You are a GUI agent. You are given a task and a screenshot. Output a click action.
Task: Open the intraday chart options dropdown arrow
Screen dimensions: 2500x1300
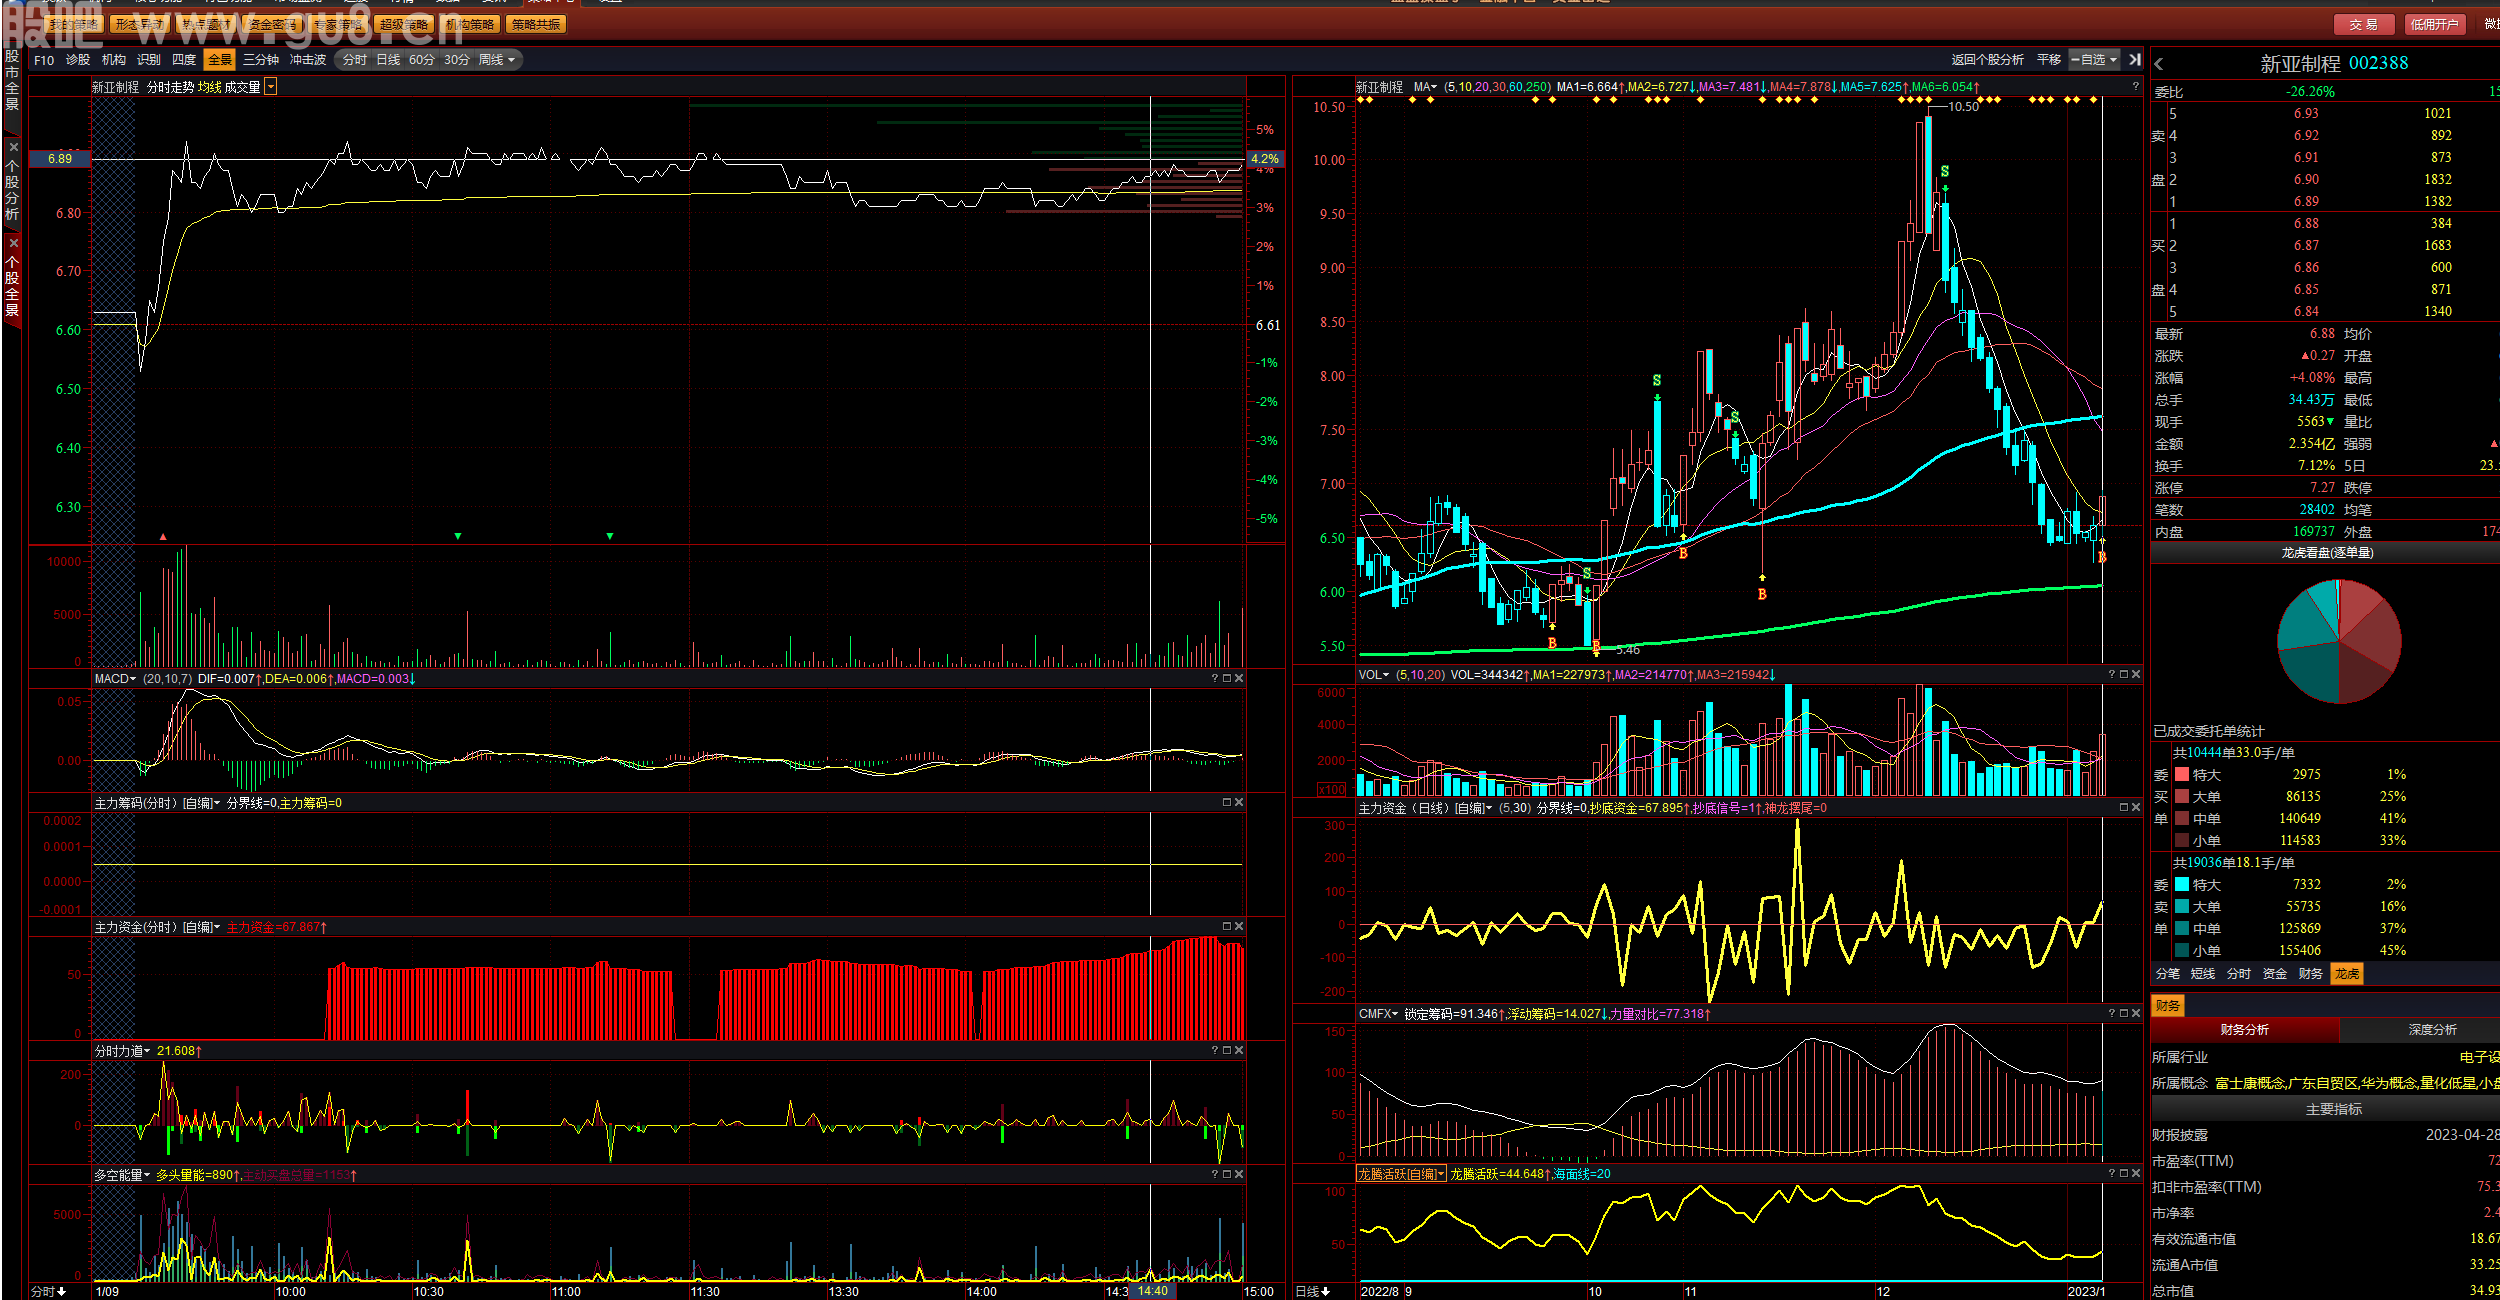[271, 87]
